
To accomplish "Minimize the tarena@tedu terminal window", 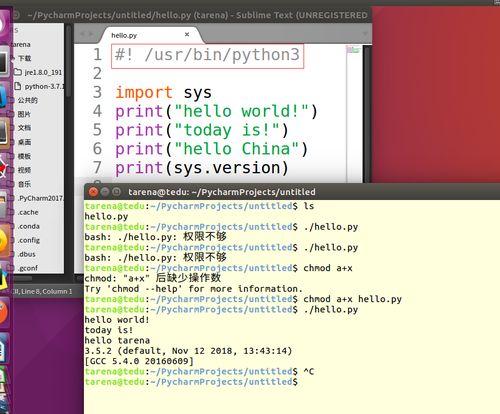I will pyautogui.click(x=105, y=192).
